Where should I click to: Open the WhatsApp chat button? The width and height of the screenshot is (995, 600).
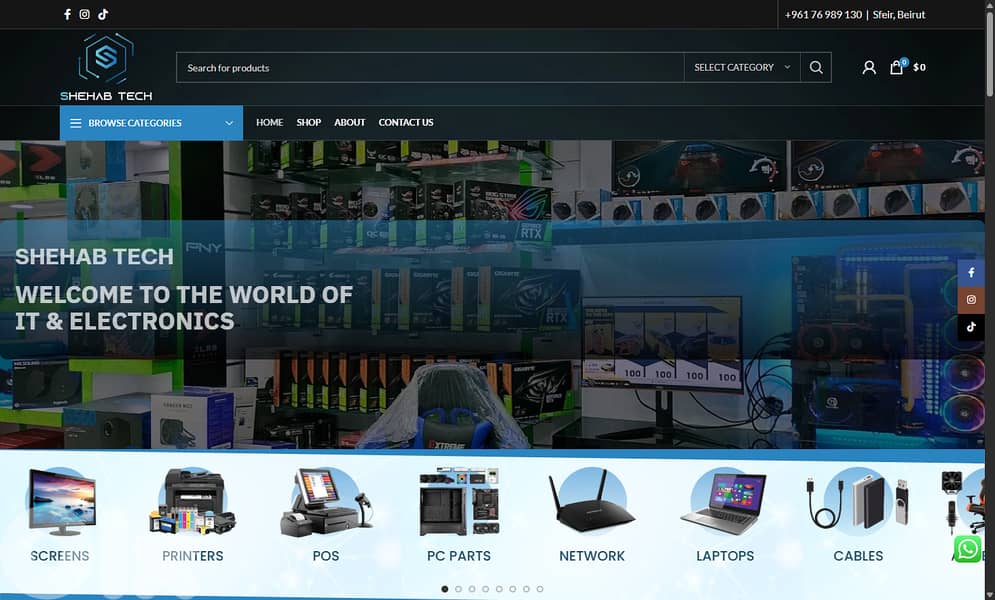tap(967, 549)
